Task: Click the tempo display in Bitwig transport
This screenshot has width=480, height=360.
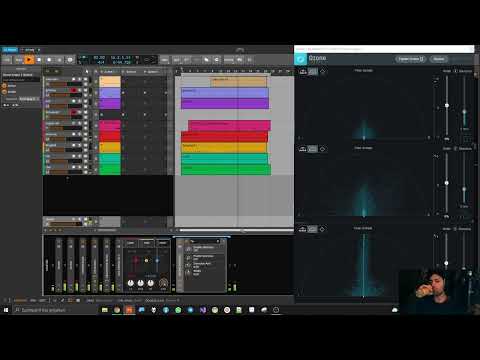Action: click(99, 58)
